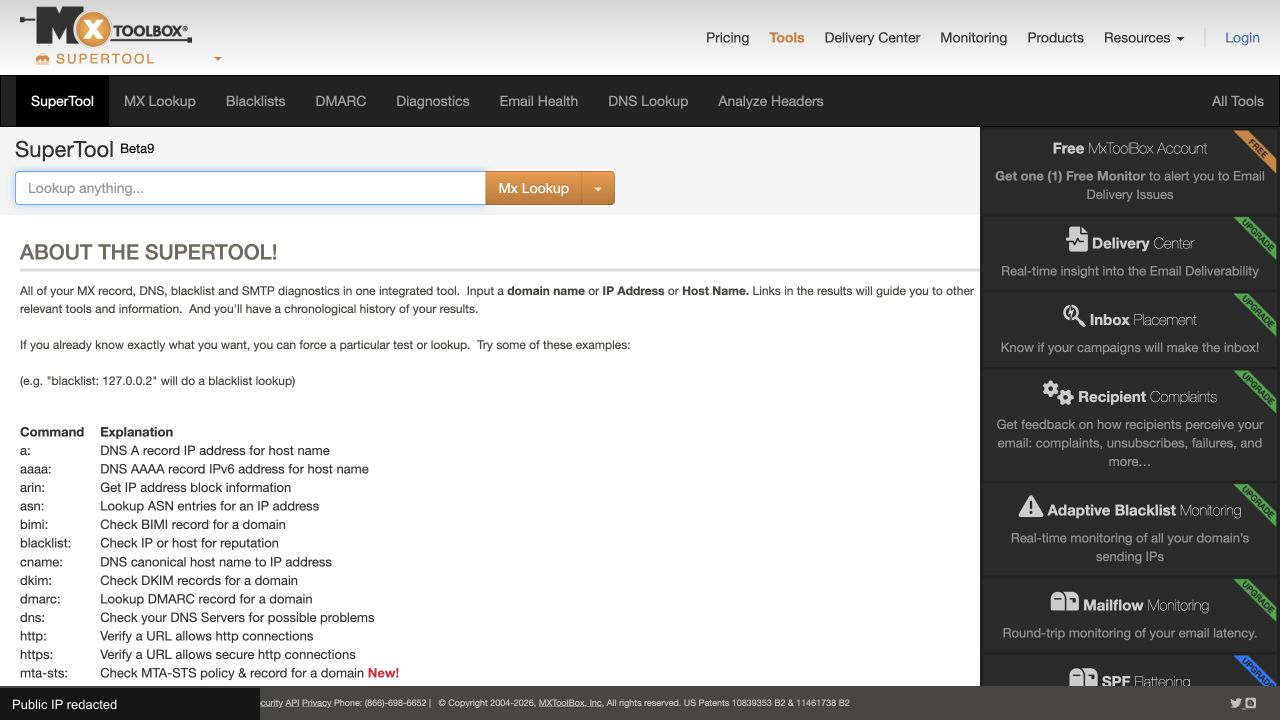Click 'Check BIMI record for a domain' text

[x=193, y=525]
